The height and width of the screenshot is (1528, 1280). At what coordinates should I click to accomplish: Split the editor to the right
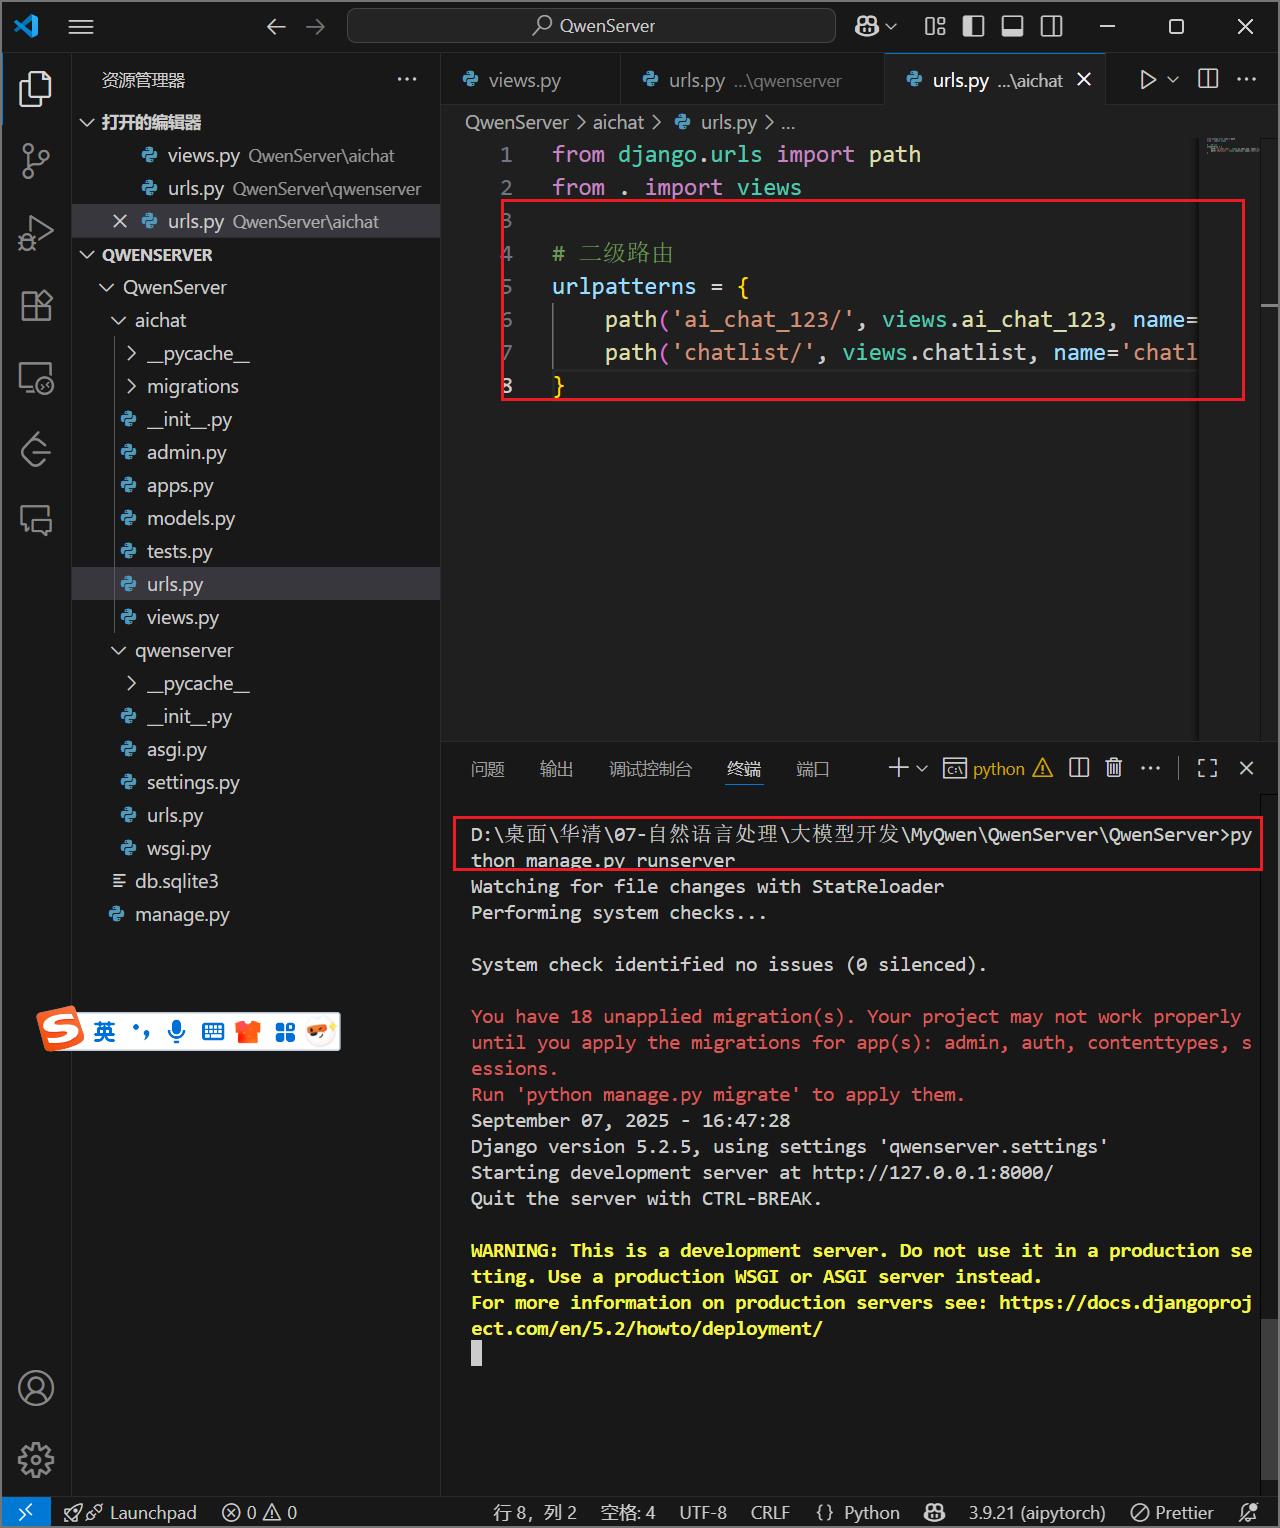(1208, 80)
